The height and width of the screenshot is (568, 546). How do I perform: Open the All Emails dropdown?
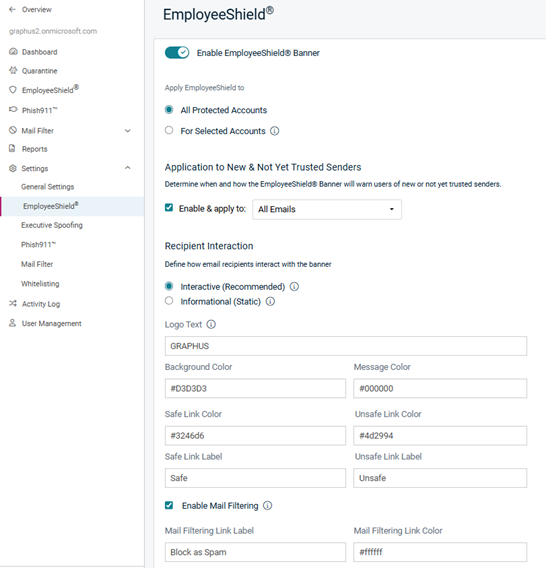pos(327,209)
